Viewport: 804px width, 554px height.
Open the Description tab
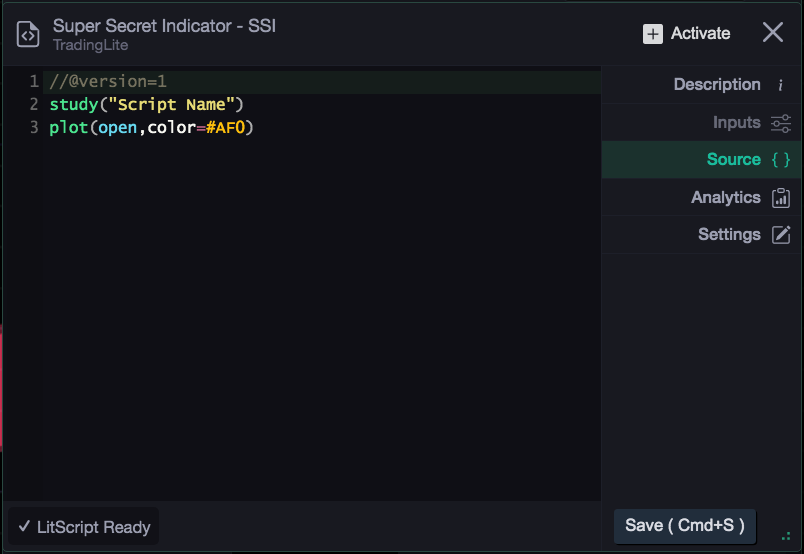point(701,85)
